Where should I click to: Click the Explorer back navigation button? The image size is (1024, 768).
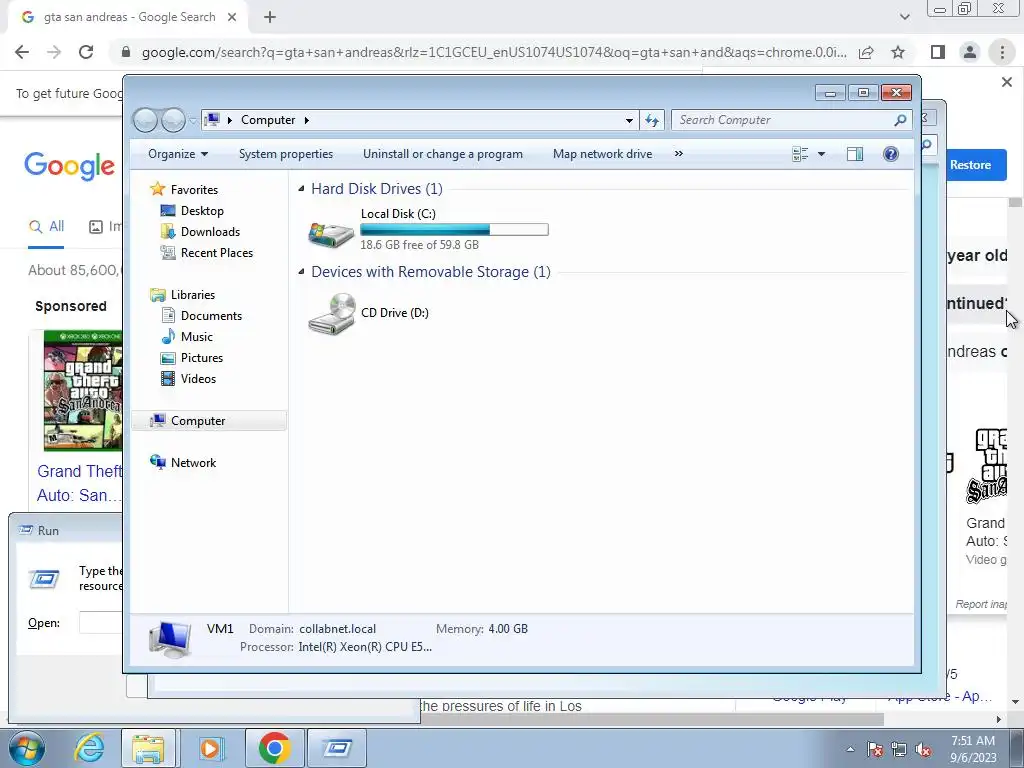145,120
